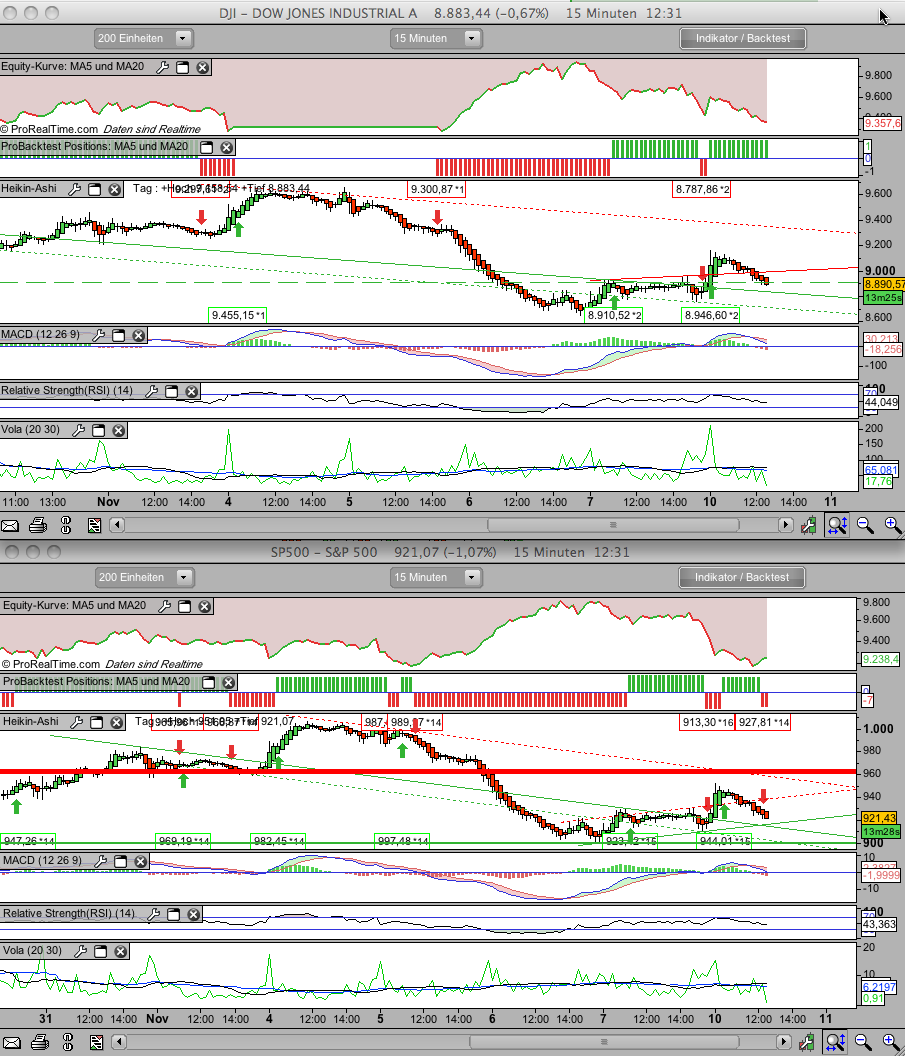Open wrench settings of DJI Heikin-Ashi chart
905x1056 pixels.
[75, 189]
